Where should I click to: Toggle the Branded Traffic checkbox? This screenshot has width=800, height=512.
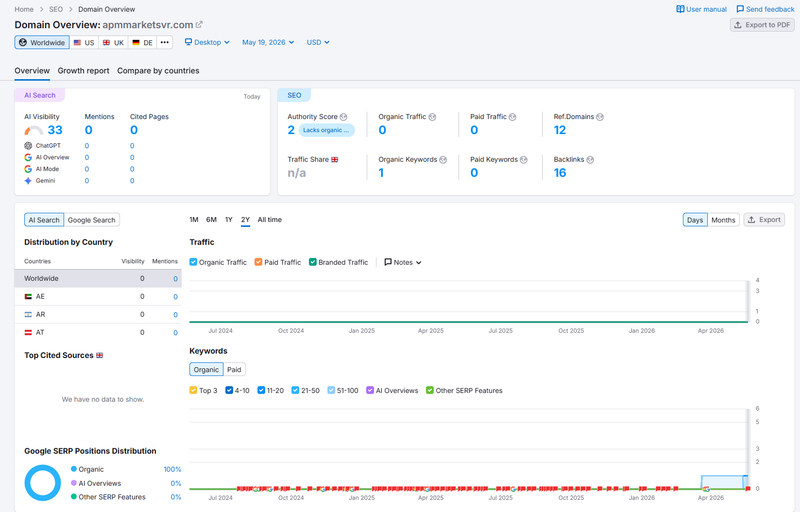pos(313,262)
